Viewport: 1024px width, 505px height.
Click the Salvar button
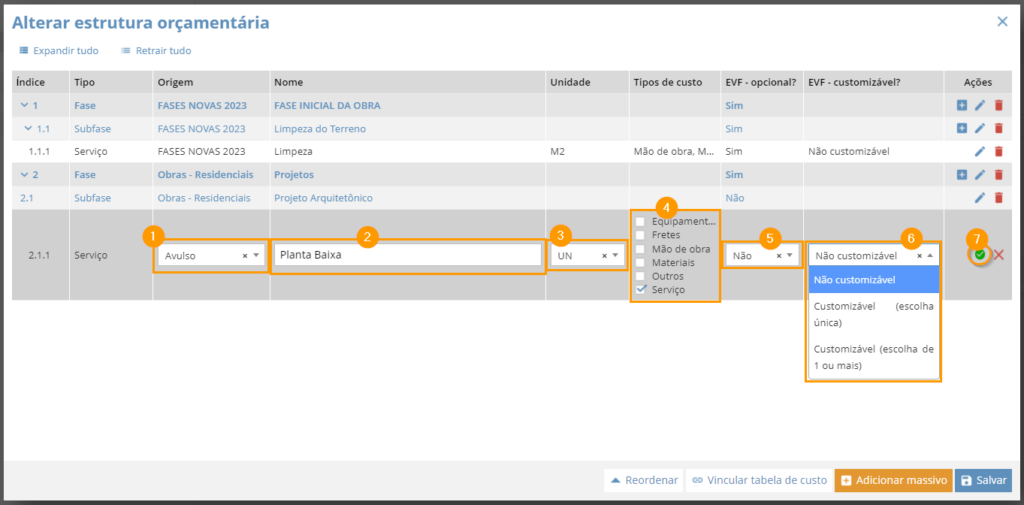click(x=983, y=480)
